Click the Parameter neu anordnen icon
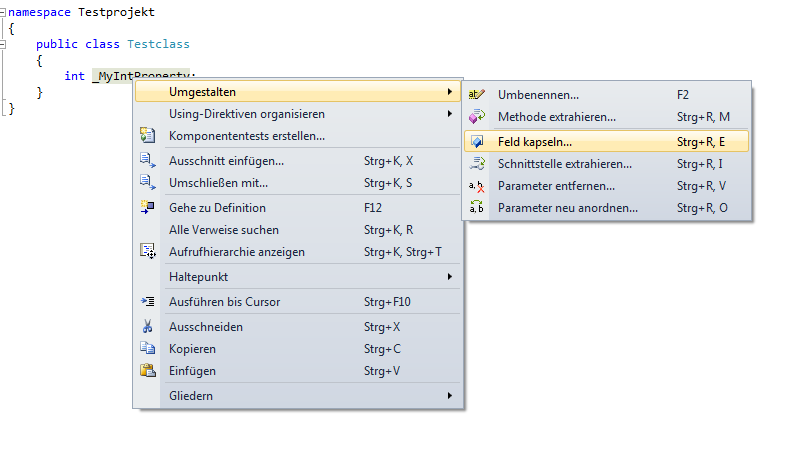810x471 pixels. 477,208
